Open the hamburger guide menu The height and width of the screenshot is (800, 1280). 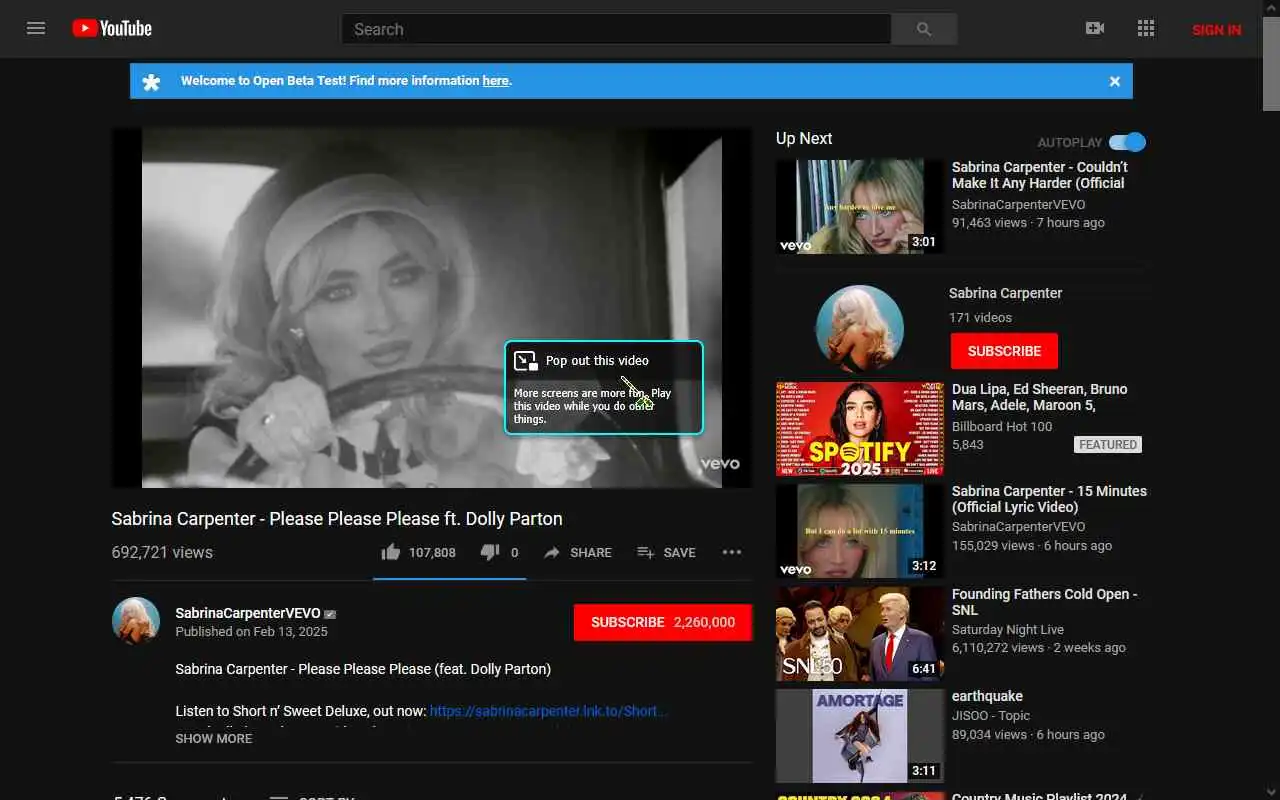point(36,28)
